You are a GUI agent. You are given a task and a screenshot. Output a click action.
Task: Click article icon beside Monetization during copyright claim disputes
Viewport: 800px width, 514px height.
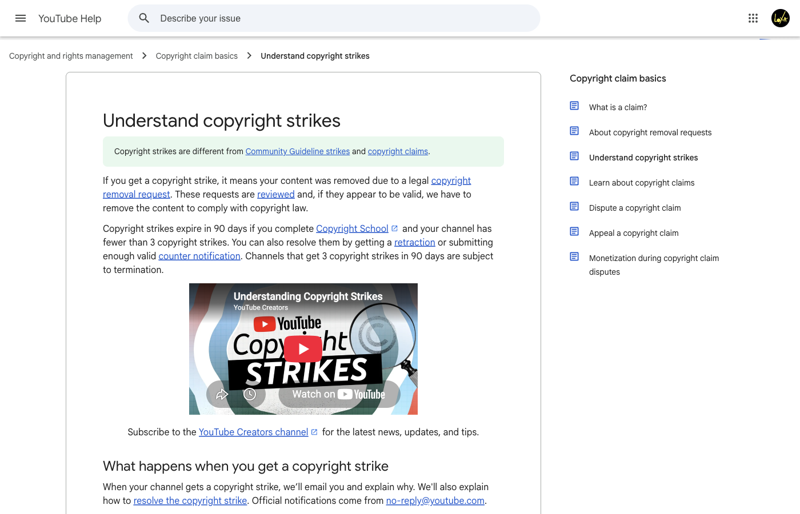(x=574, y=257)
